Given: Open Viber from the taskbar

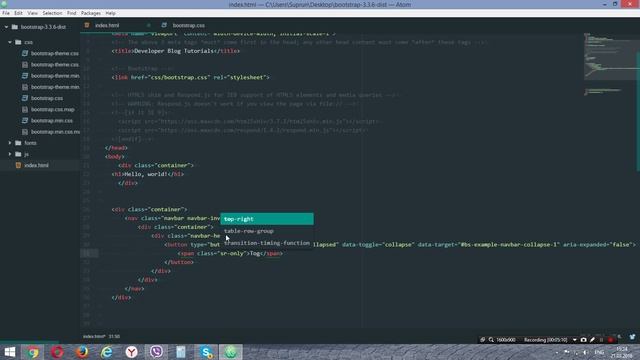Looking at the screenshot, I should 156,352.
